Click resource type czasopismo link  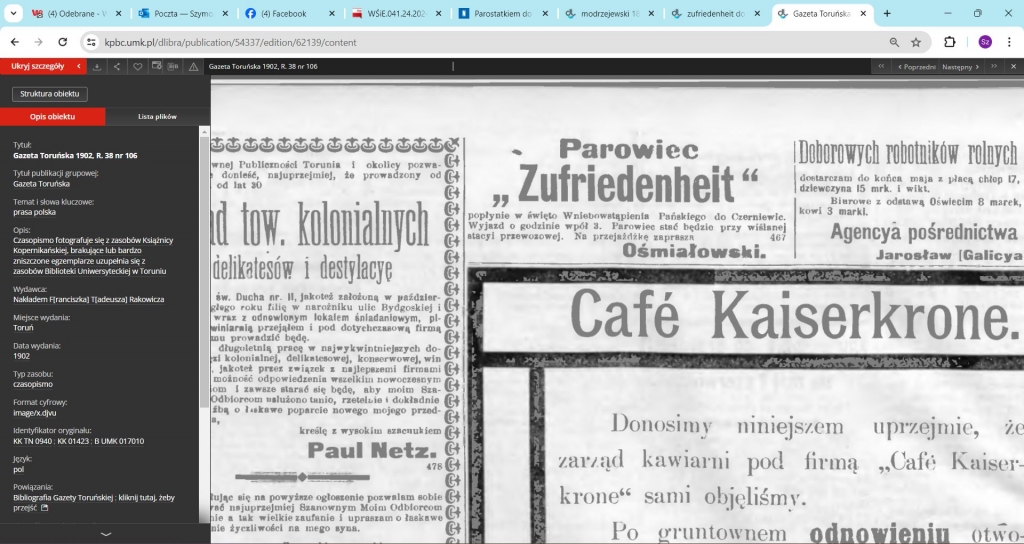[33, 384]
